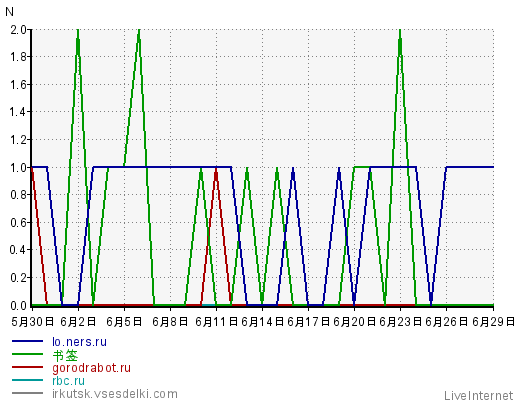The width and height of the screenshot is (520, 405).
Task: Click the 2.0 y-axis value label
Action: tap(18, 30)
